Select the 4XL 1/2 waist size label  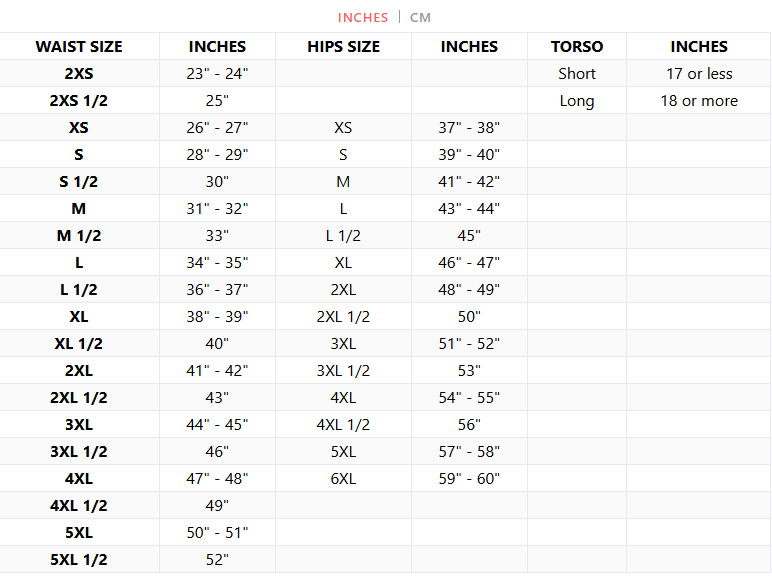[79, 506]
